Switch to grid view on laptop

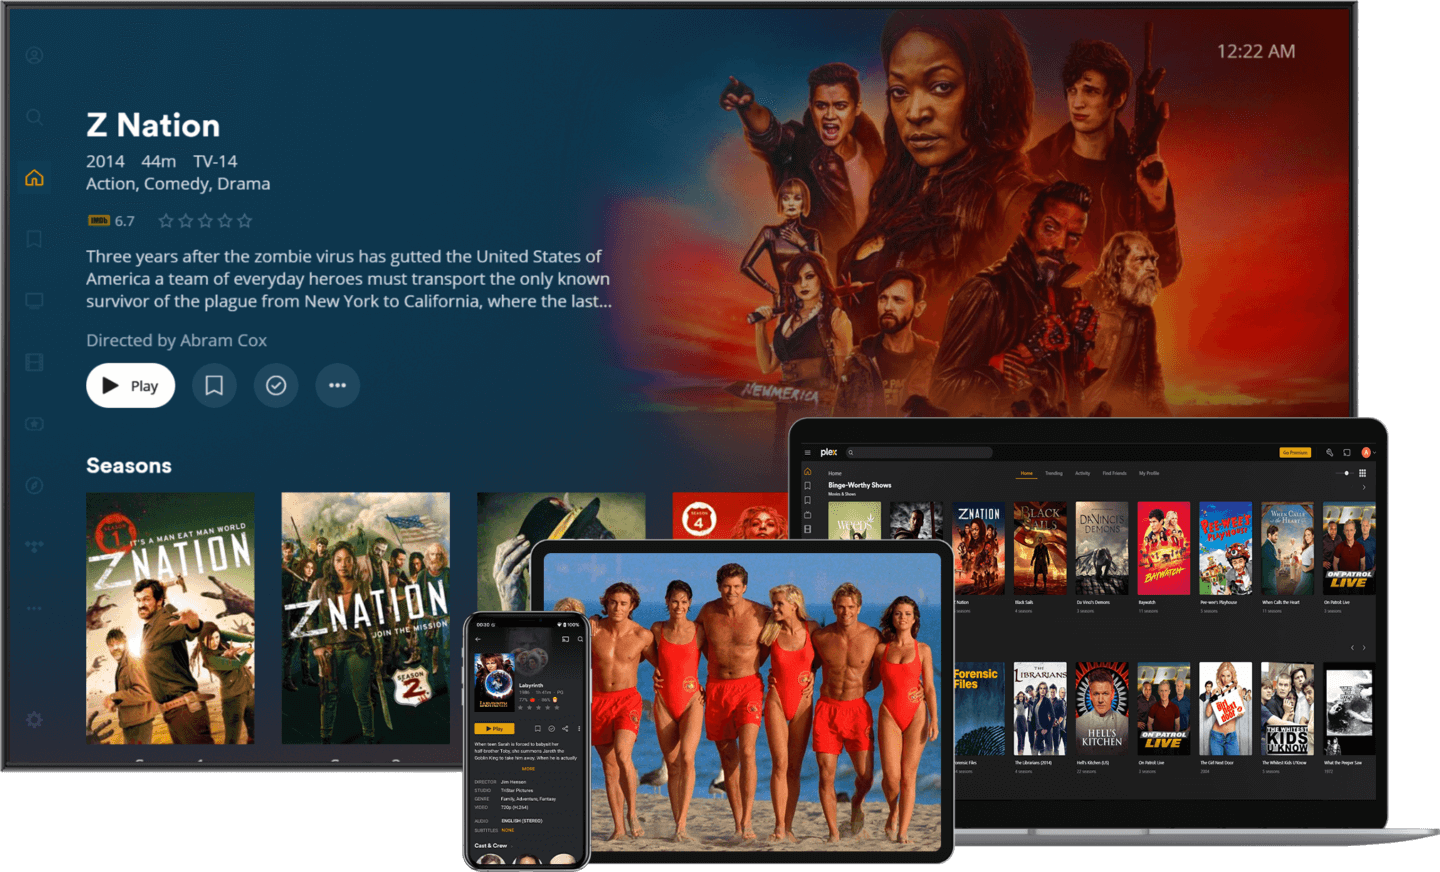point(1363,473)
